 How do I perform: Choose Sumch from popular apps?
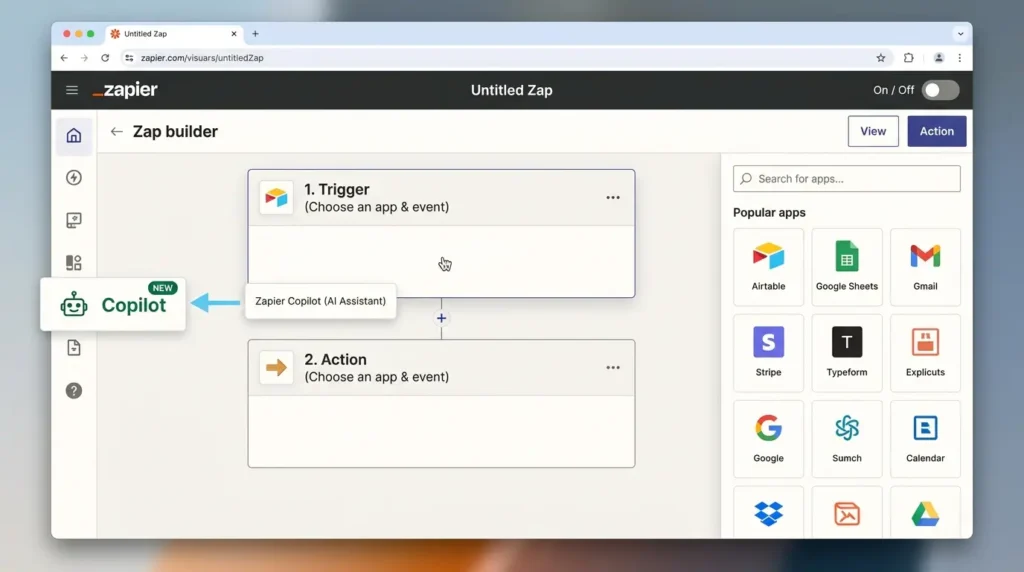click(846, 439)
